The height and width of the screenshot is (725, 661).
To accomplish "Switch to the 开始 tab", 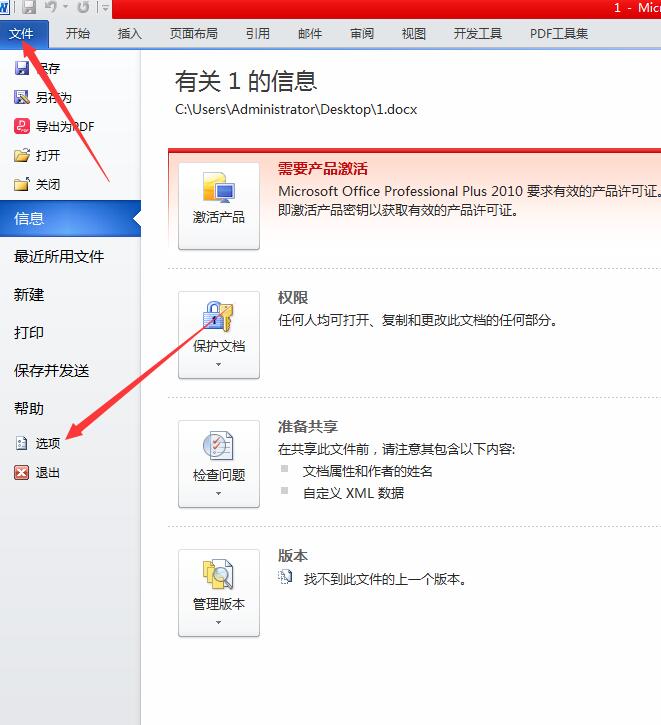I will click(77, 34).
